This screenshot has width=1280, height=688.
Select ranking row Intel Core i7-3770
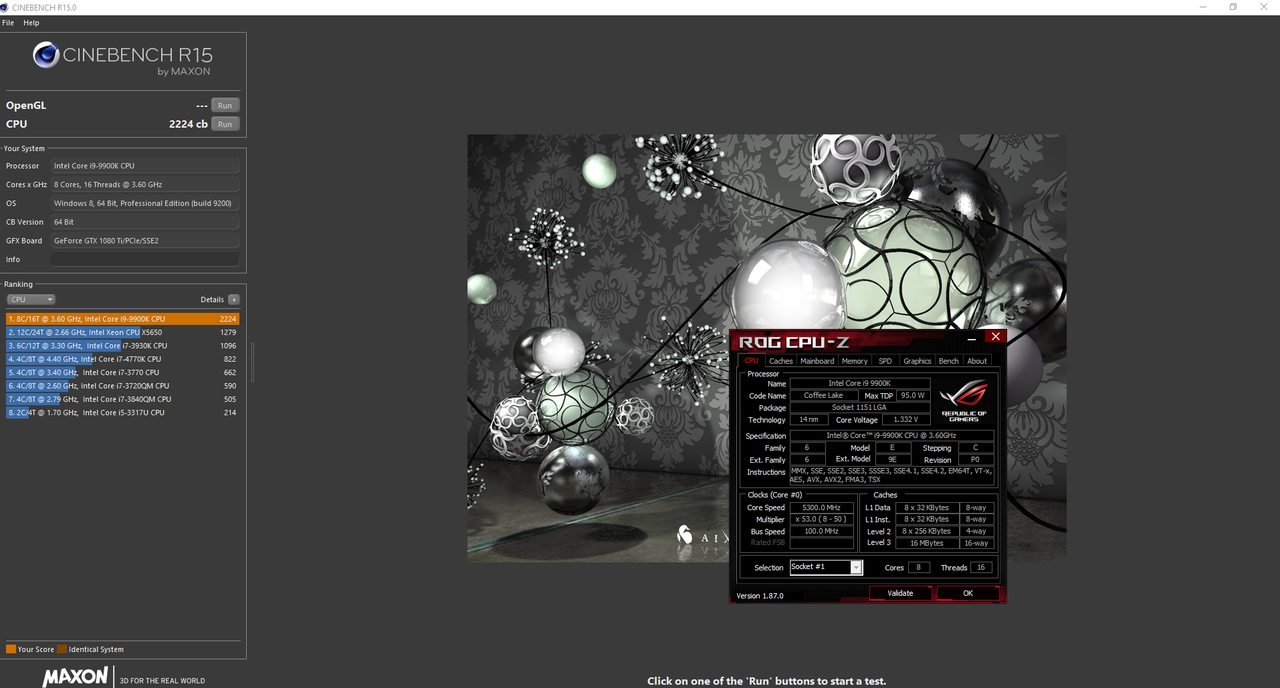(122, 372)
